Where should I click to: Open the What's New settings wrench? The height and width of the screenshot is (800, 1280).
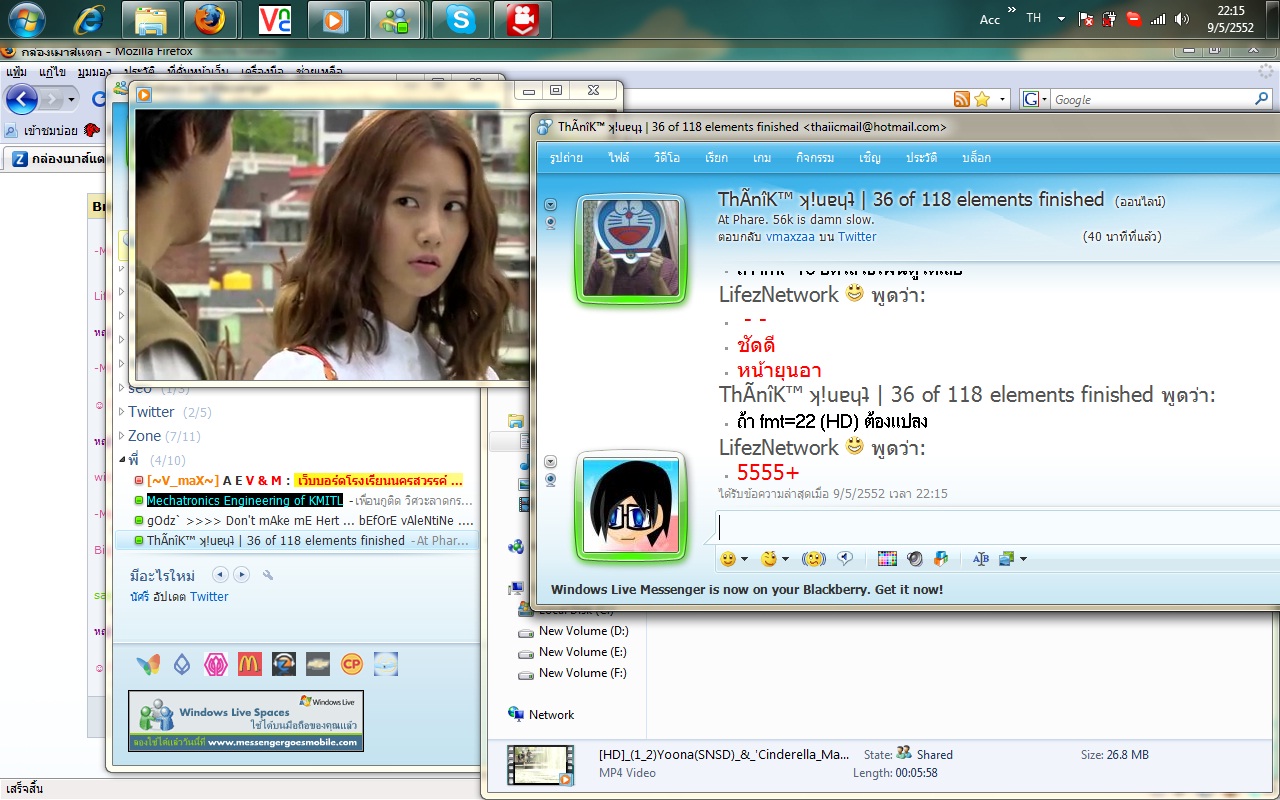(x=268, y=575)
